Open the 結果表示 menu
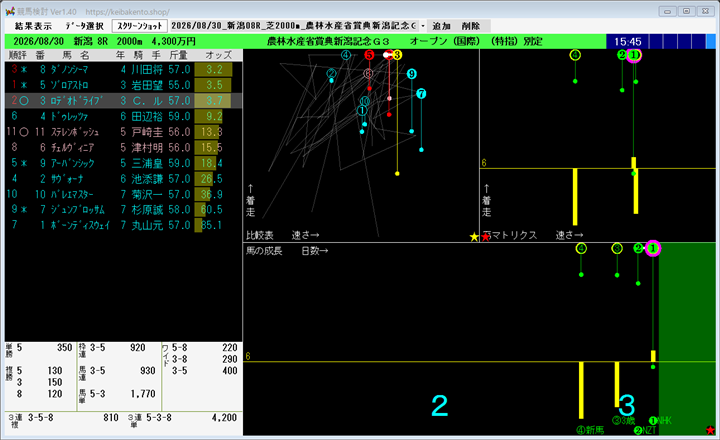Viewport: 720px width, 440px height. point(33,26)
